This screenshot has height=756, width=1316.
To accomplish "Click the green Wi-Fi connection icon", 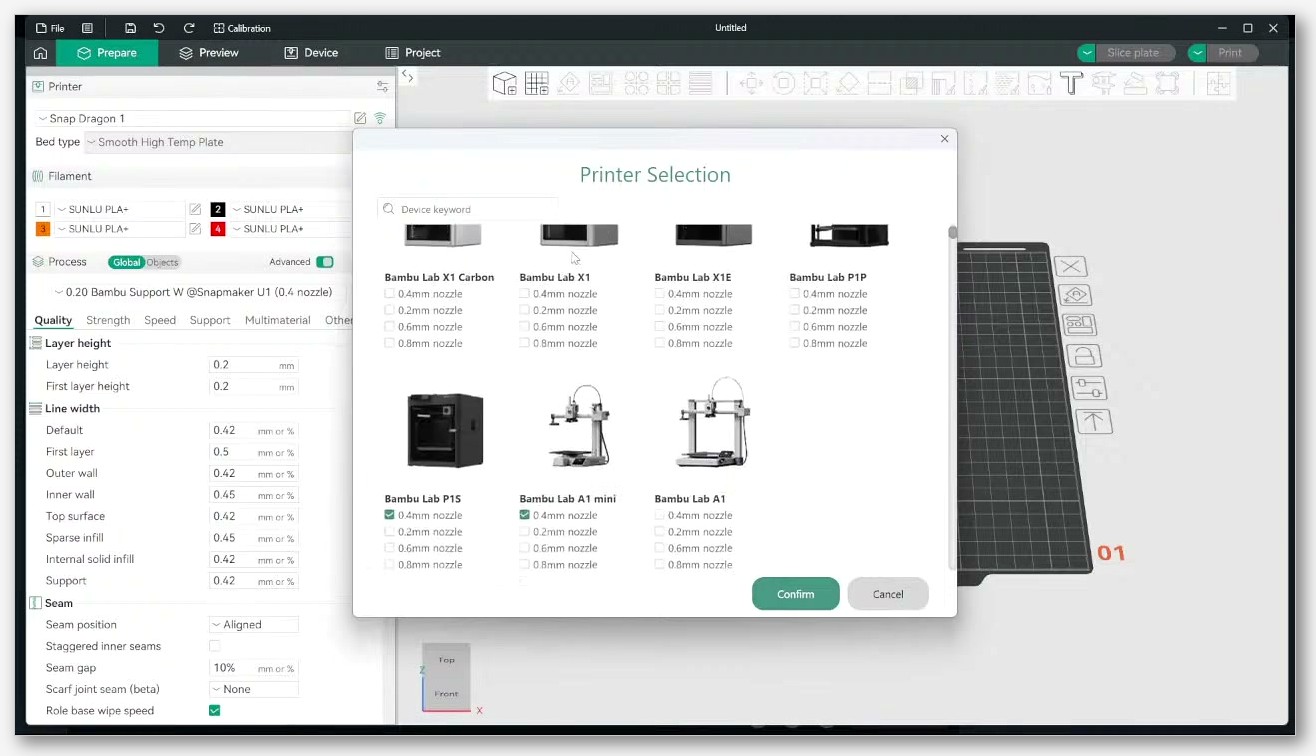I will (x=380, y=118).
